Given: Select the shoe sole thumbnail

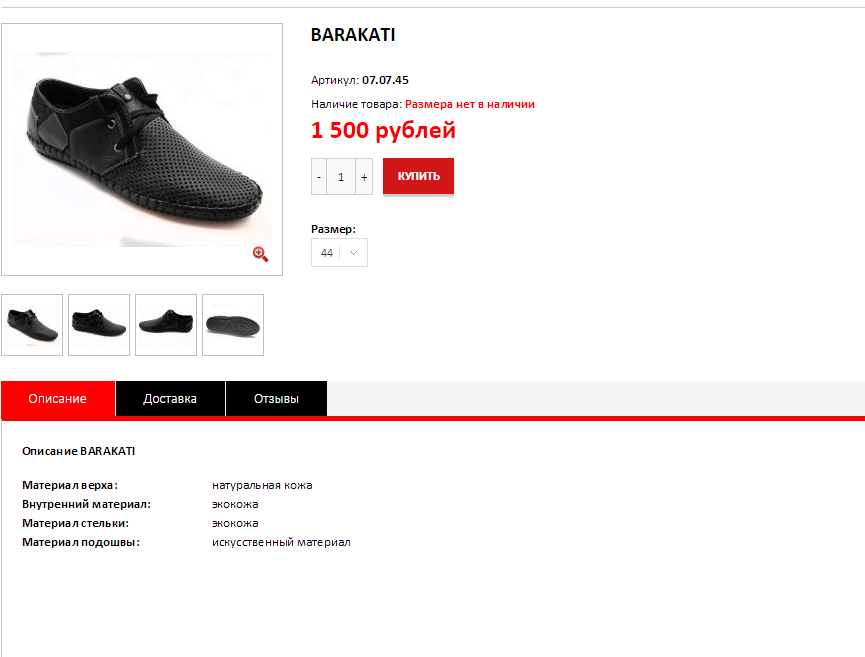Looking at the screenshot, I should click(233, 325).
